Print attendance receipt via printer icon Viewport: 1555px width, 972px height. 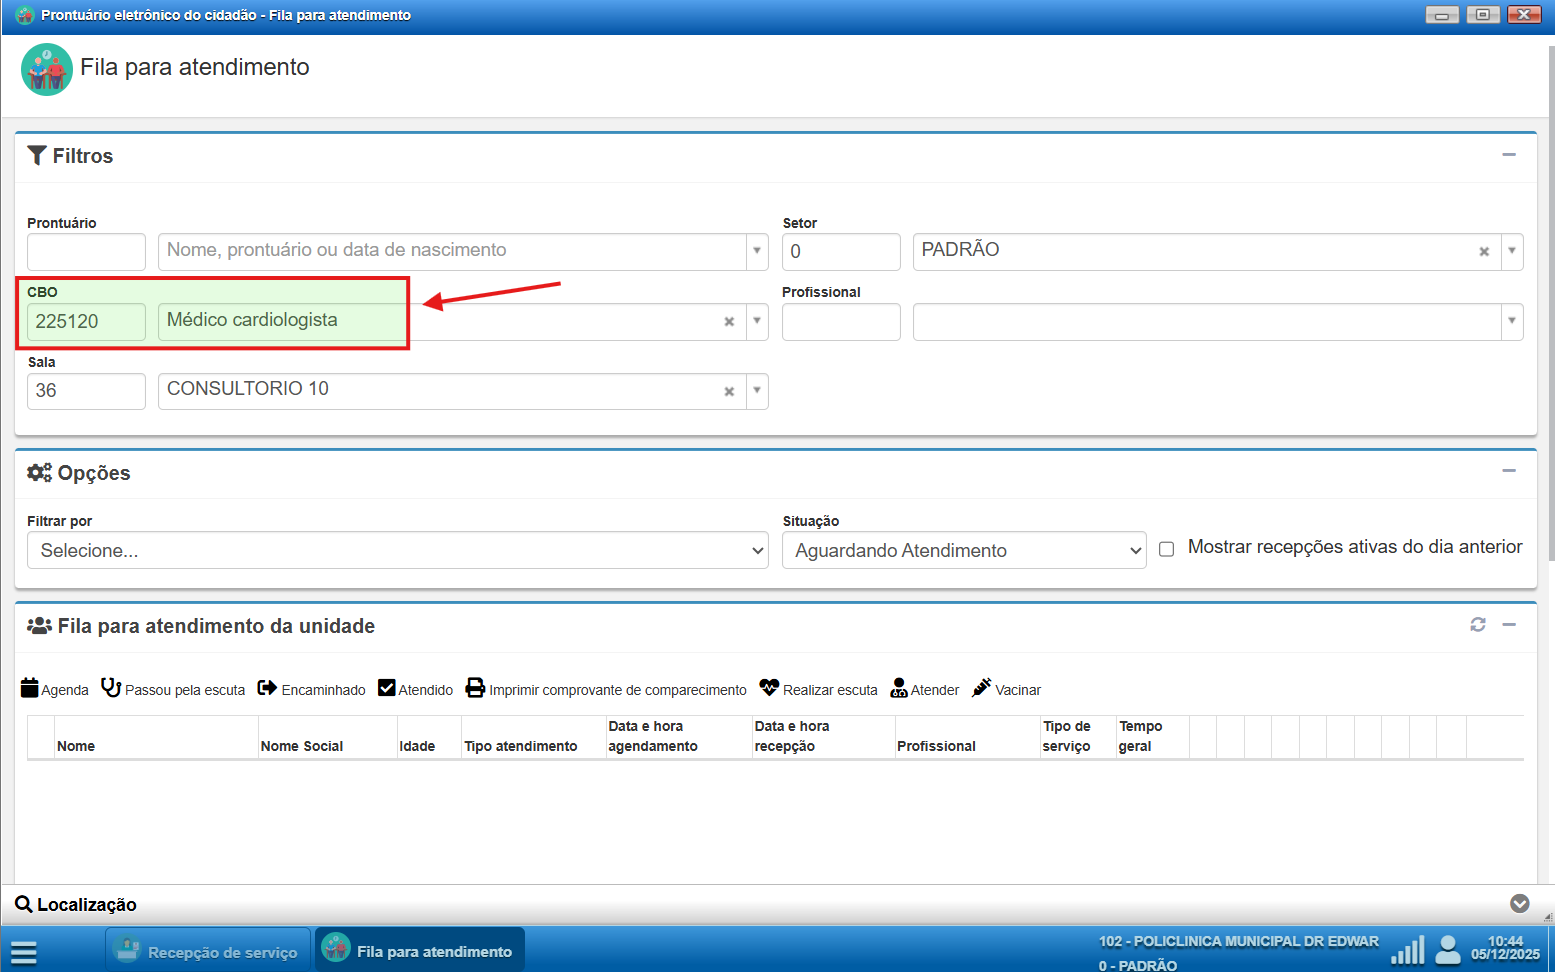[x=475, y=688]
